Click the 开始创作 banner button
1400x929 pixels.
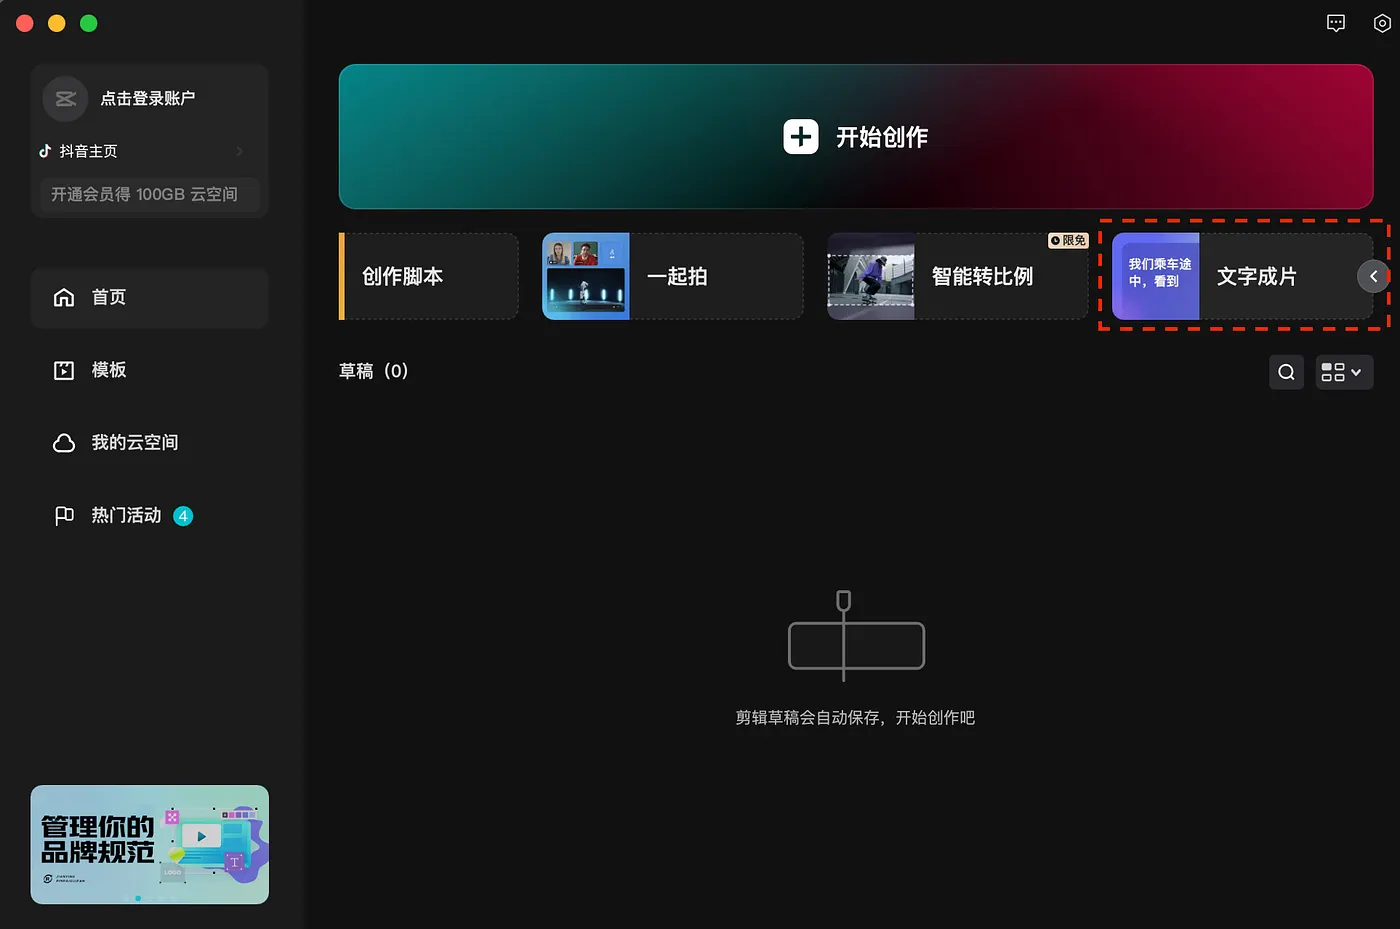click(856, 137)
